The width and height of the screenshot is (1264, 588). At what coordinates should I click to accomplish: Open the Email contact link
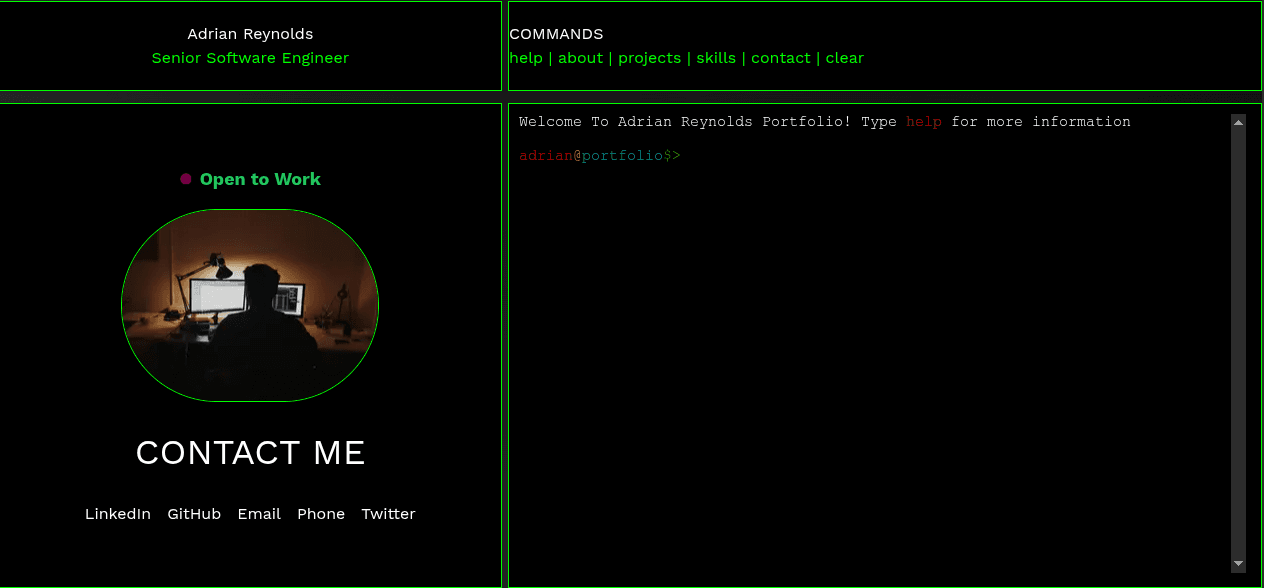coord(259,513)
